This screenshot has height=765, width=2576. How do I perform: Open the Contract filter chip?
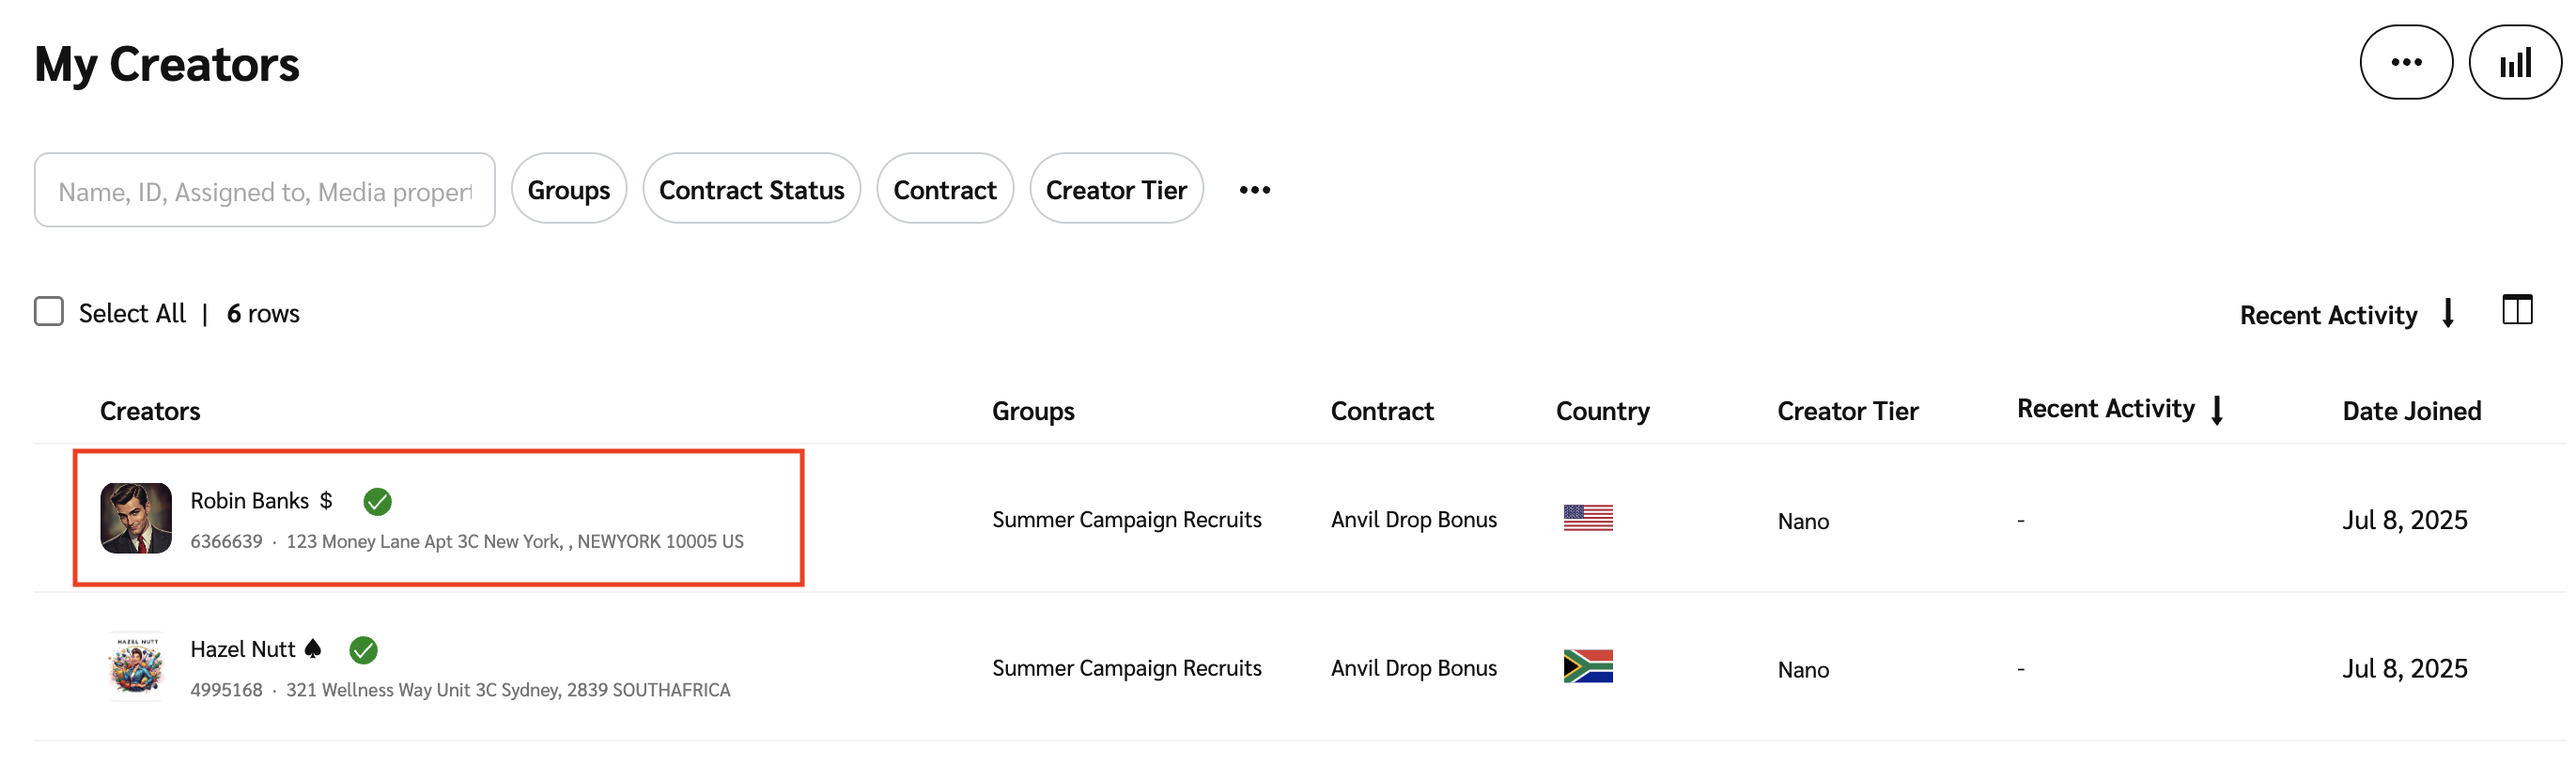click(945, 188)
